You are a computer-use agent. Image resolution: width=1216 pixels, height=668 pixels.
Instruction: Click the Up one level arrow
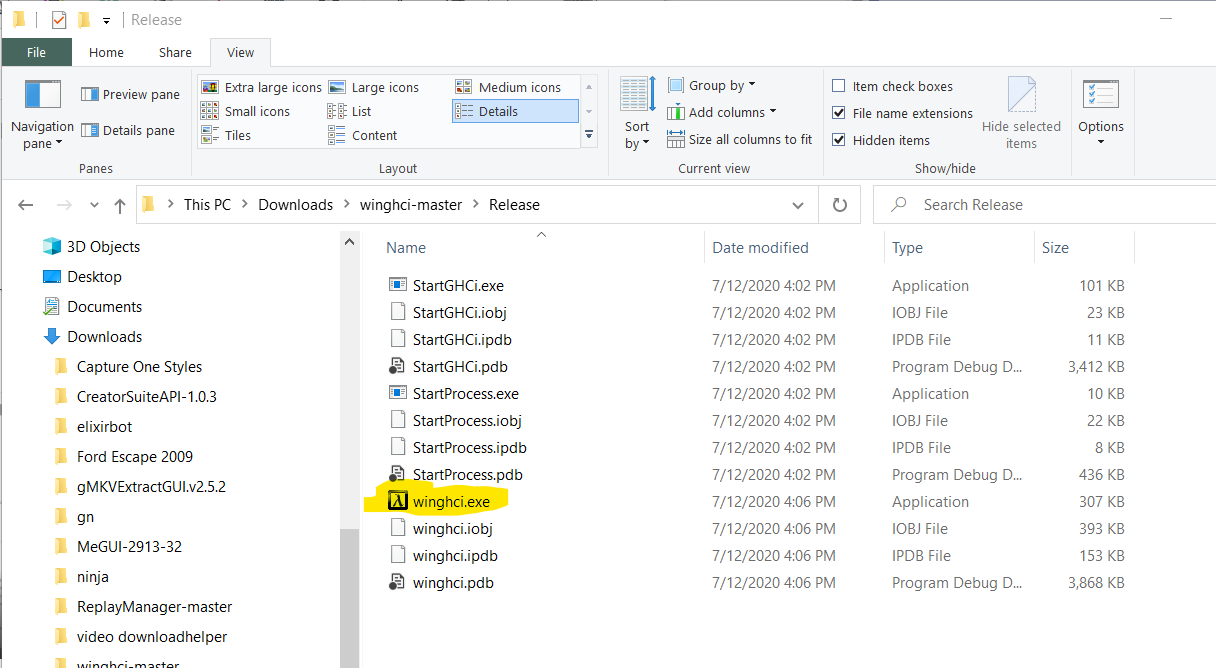120,205
